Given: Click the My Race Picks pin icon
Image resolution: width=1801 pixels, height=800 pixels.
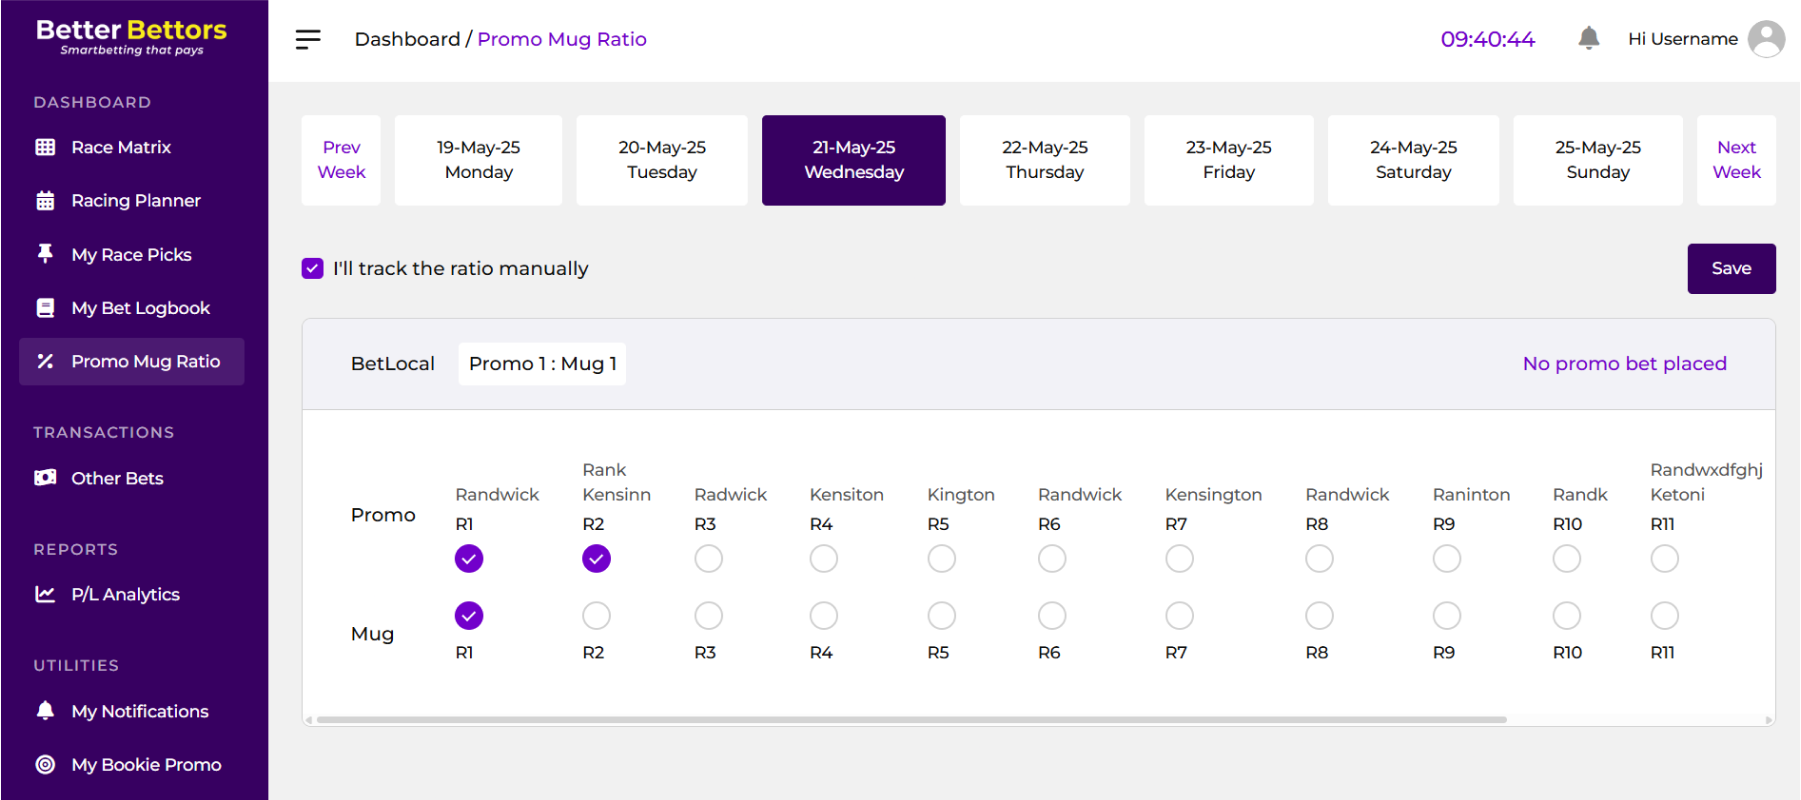Looking at the screenshot, I should click(x=45, y=254).
